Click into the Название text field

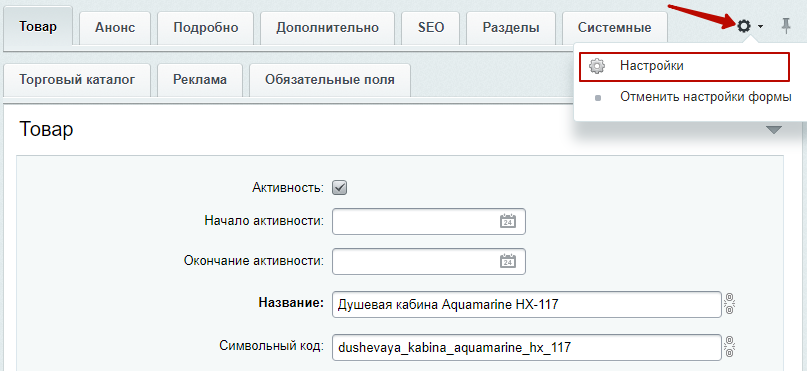(527, 305)
